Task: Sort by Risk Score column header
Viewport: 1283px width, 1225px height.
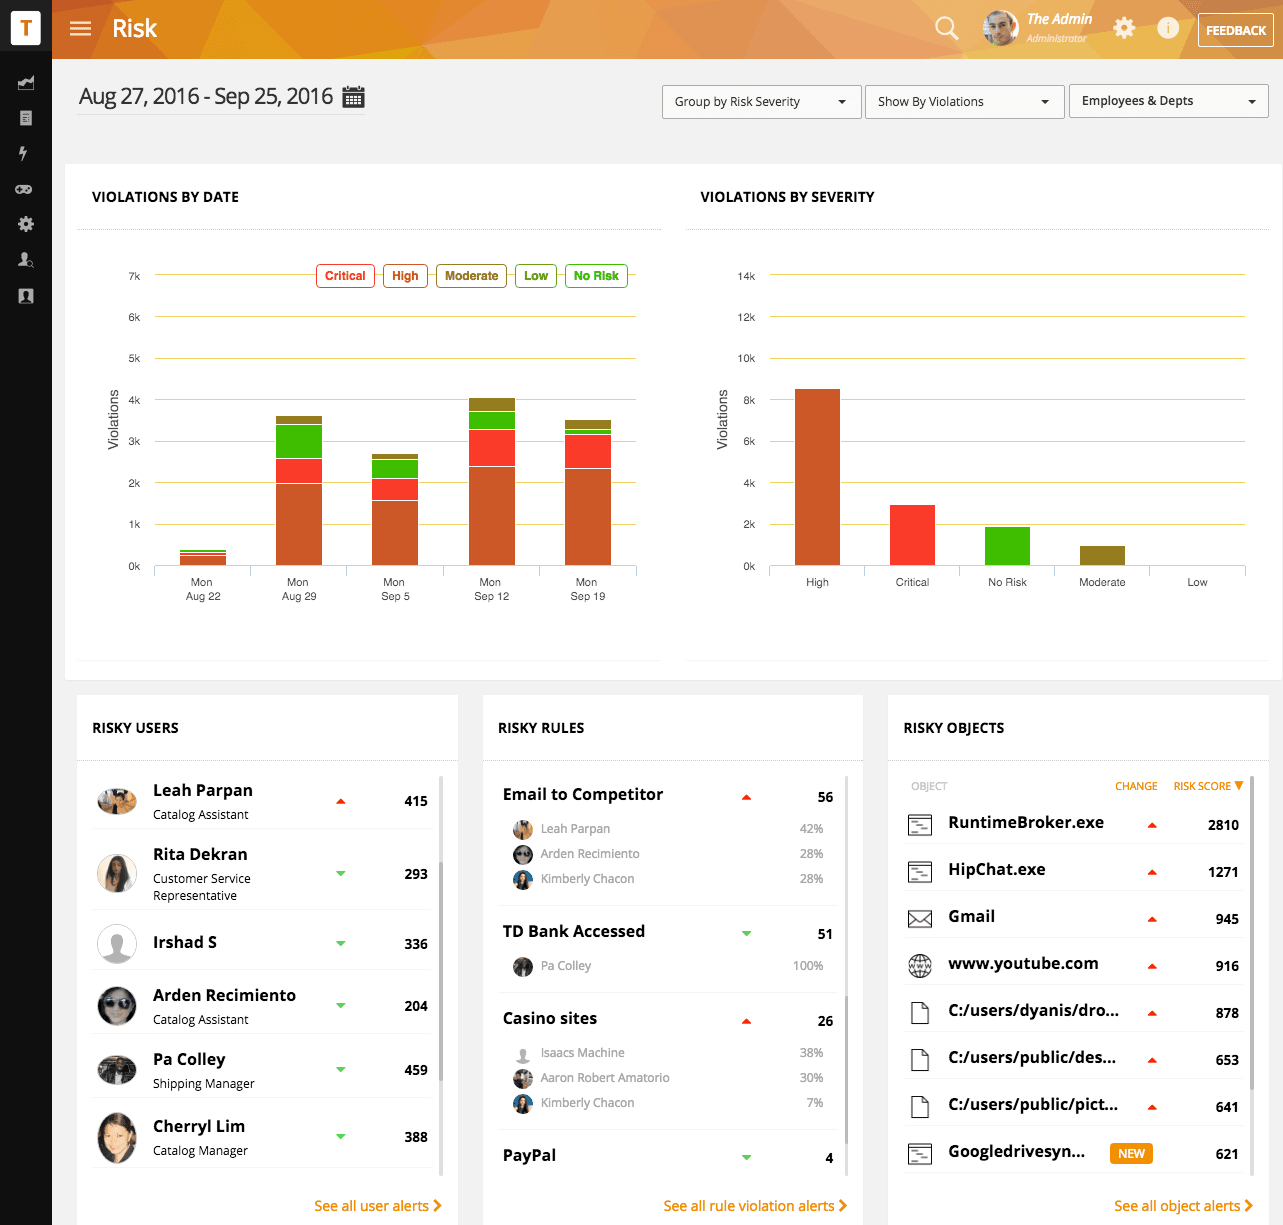Action: (x=1208, y=786)
